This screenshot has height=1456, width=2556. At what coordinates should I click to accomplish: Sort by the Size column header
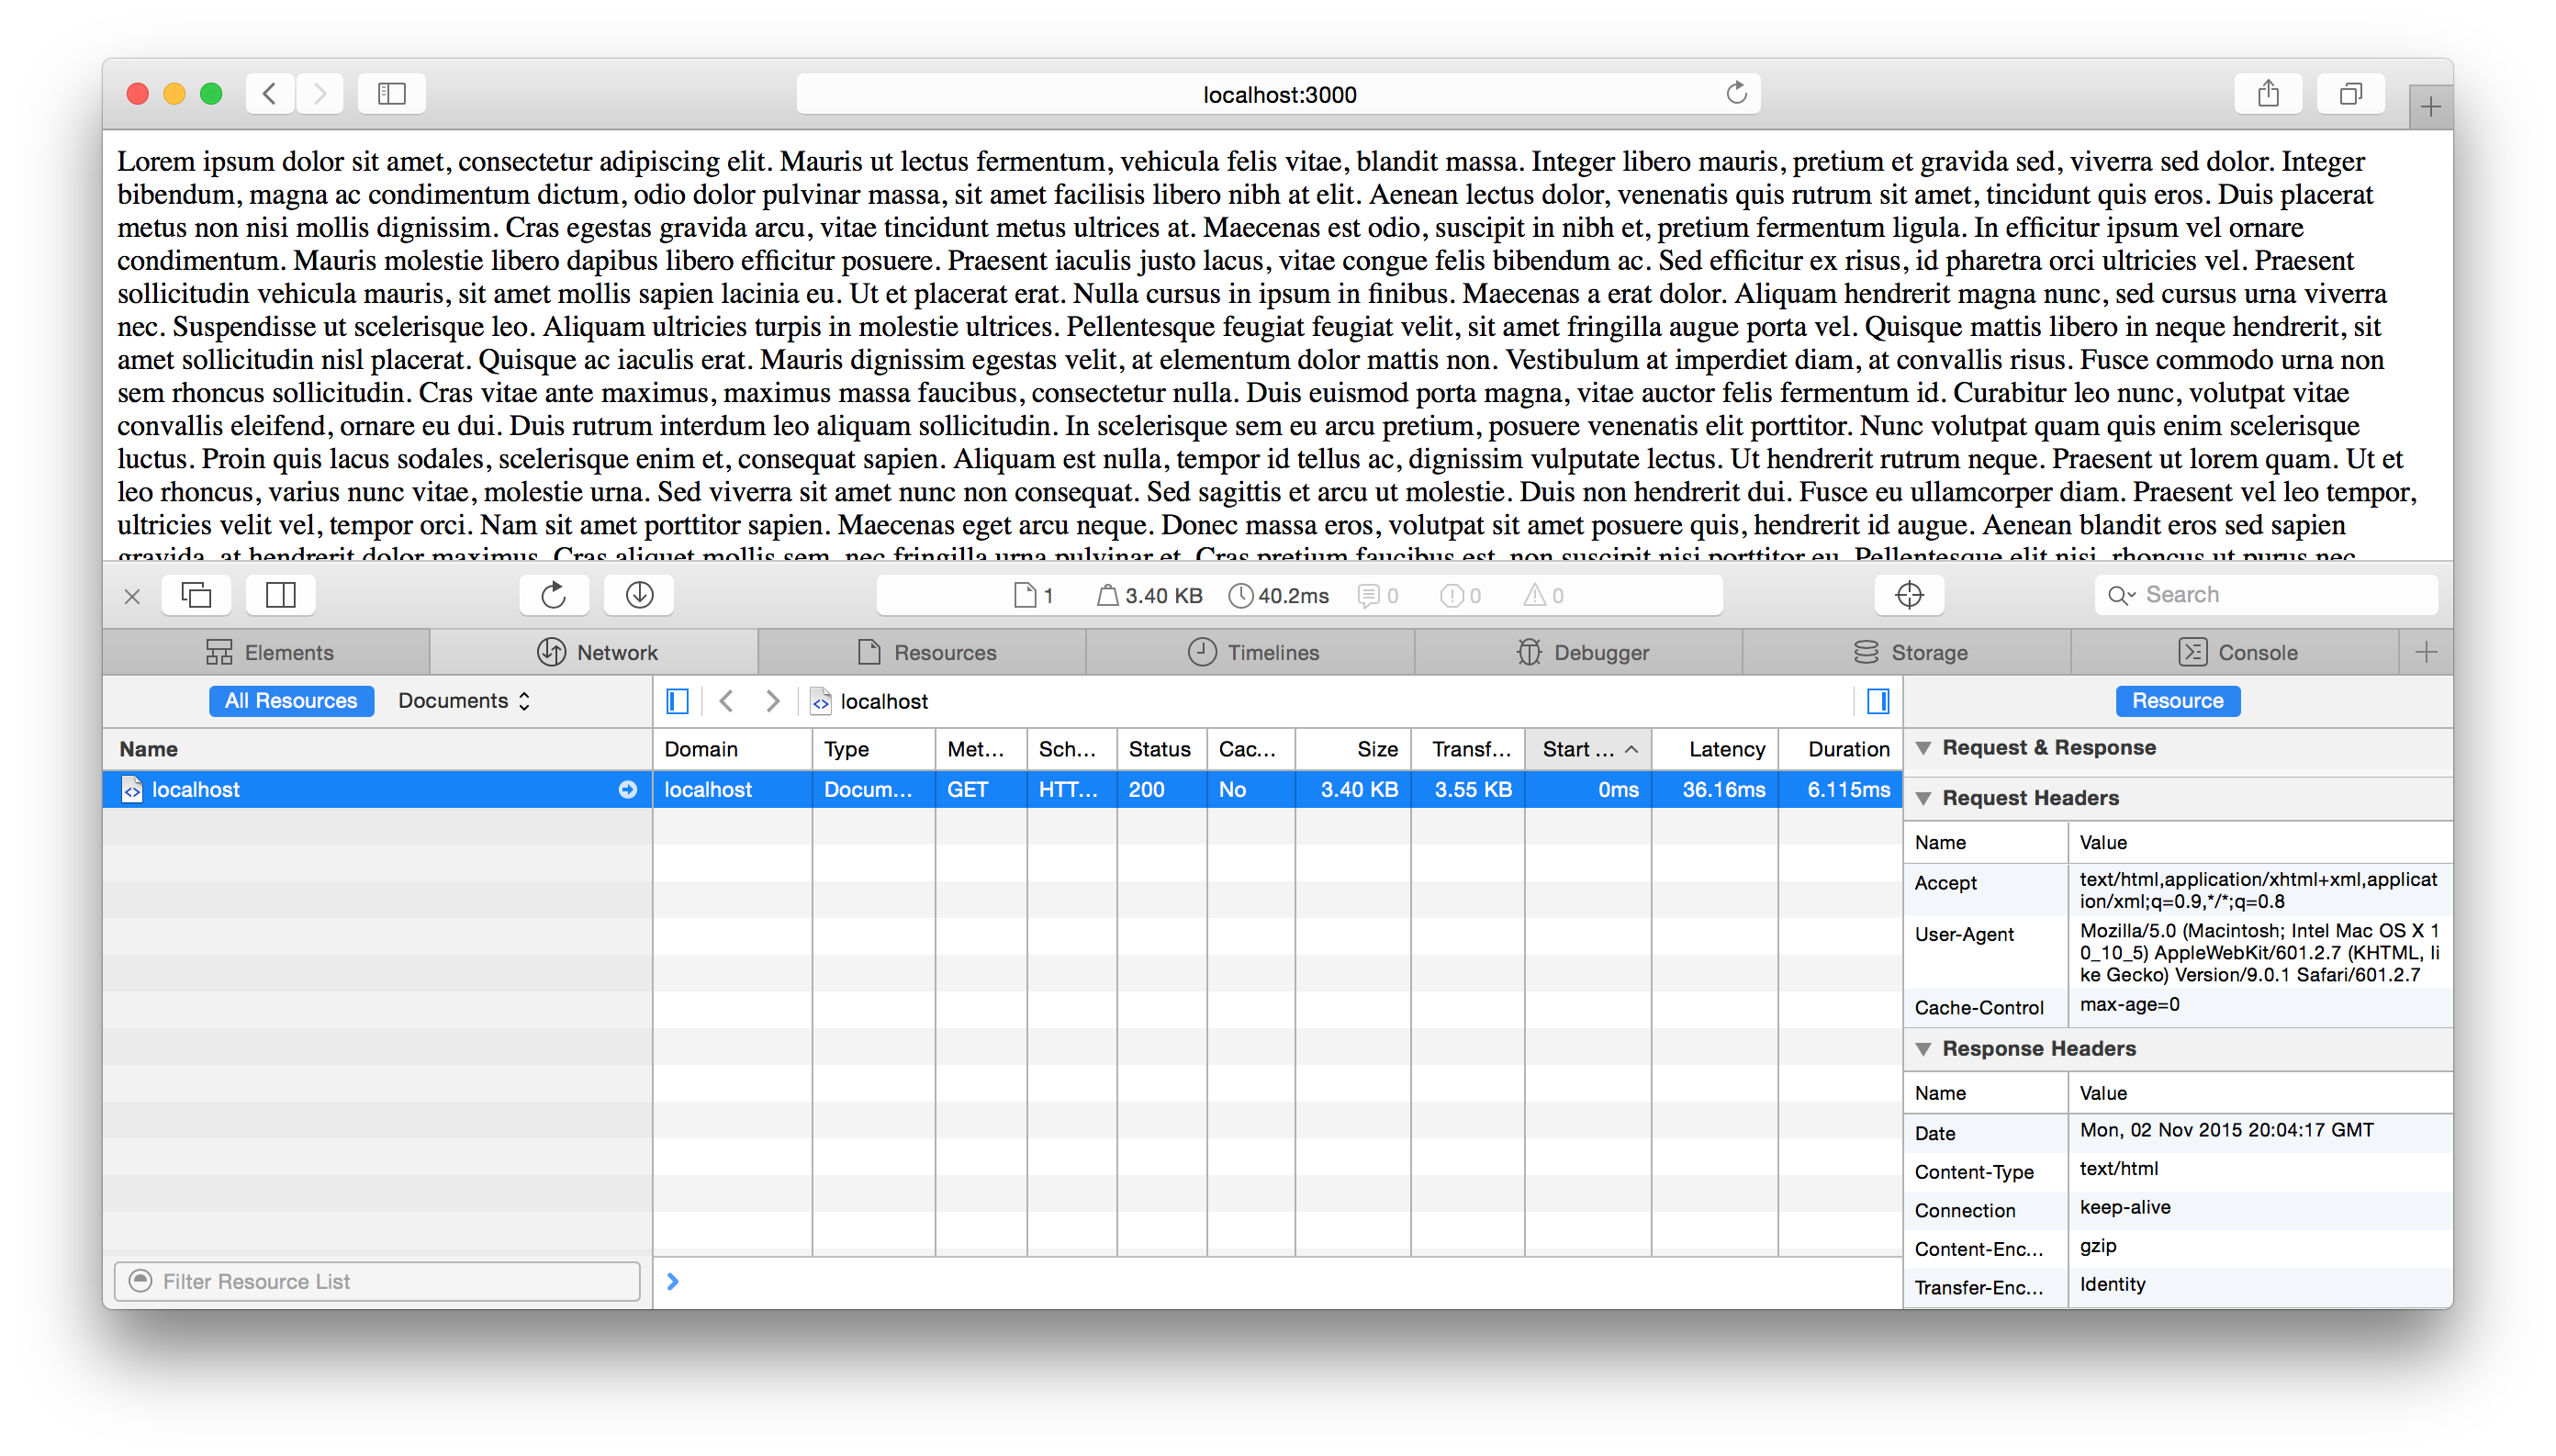[1353, 749]
